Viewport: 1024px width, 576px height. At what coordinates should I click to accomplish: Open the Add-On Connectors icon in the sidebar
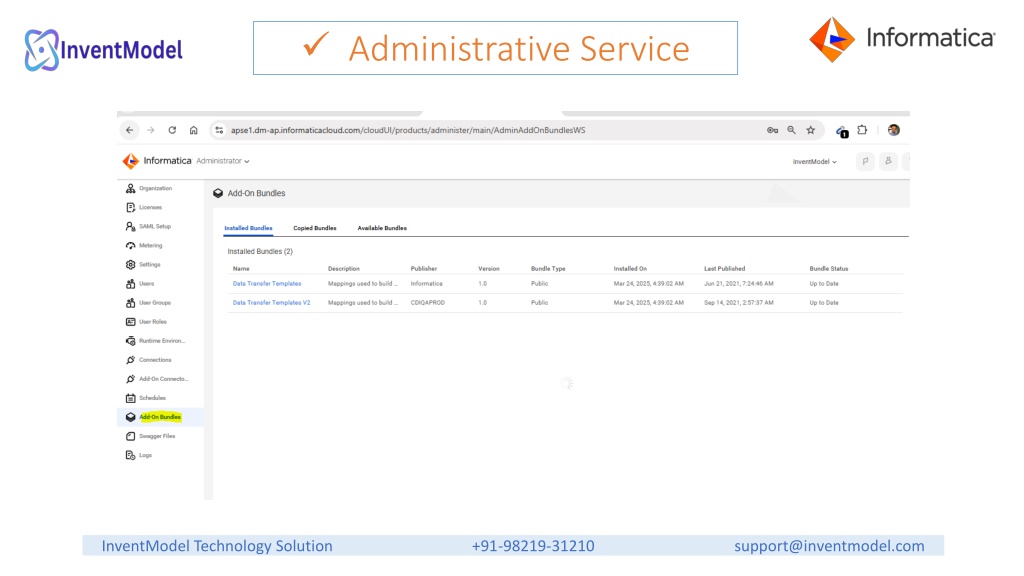click(131, 379)
